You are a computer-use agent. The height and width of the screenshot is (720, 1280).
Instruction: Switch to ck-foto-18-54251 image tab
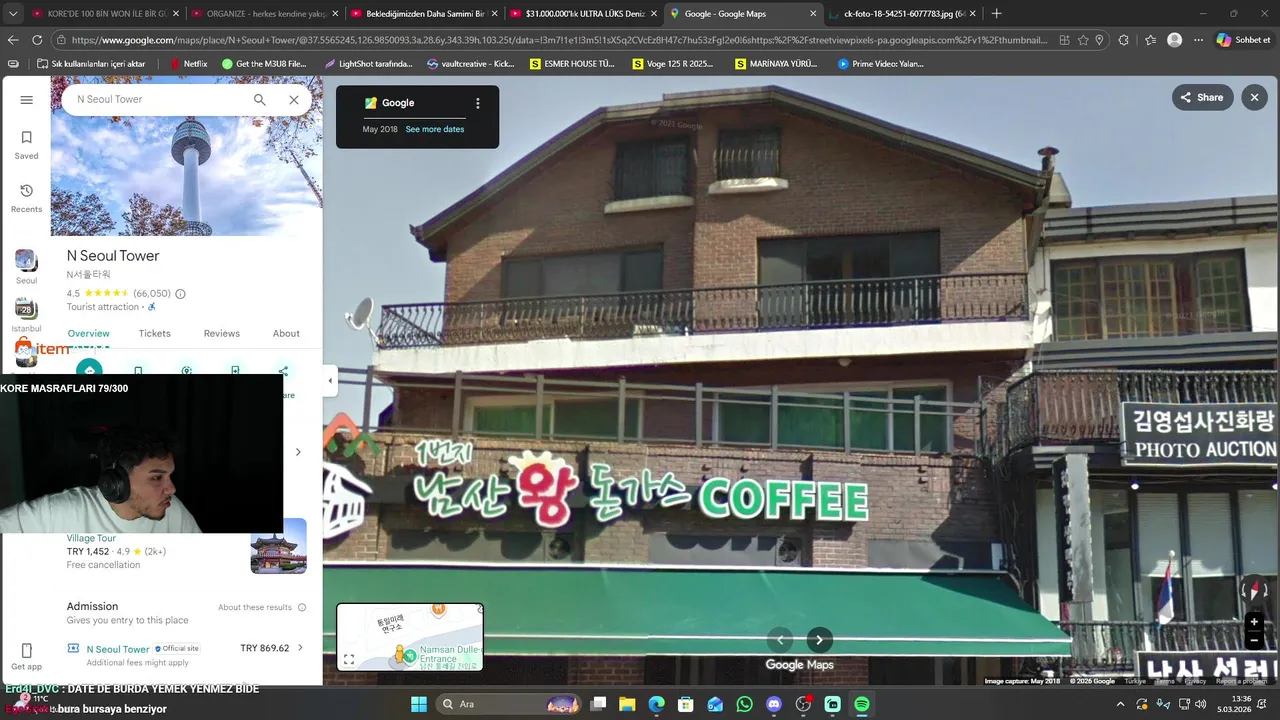point(903,14)
